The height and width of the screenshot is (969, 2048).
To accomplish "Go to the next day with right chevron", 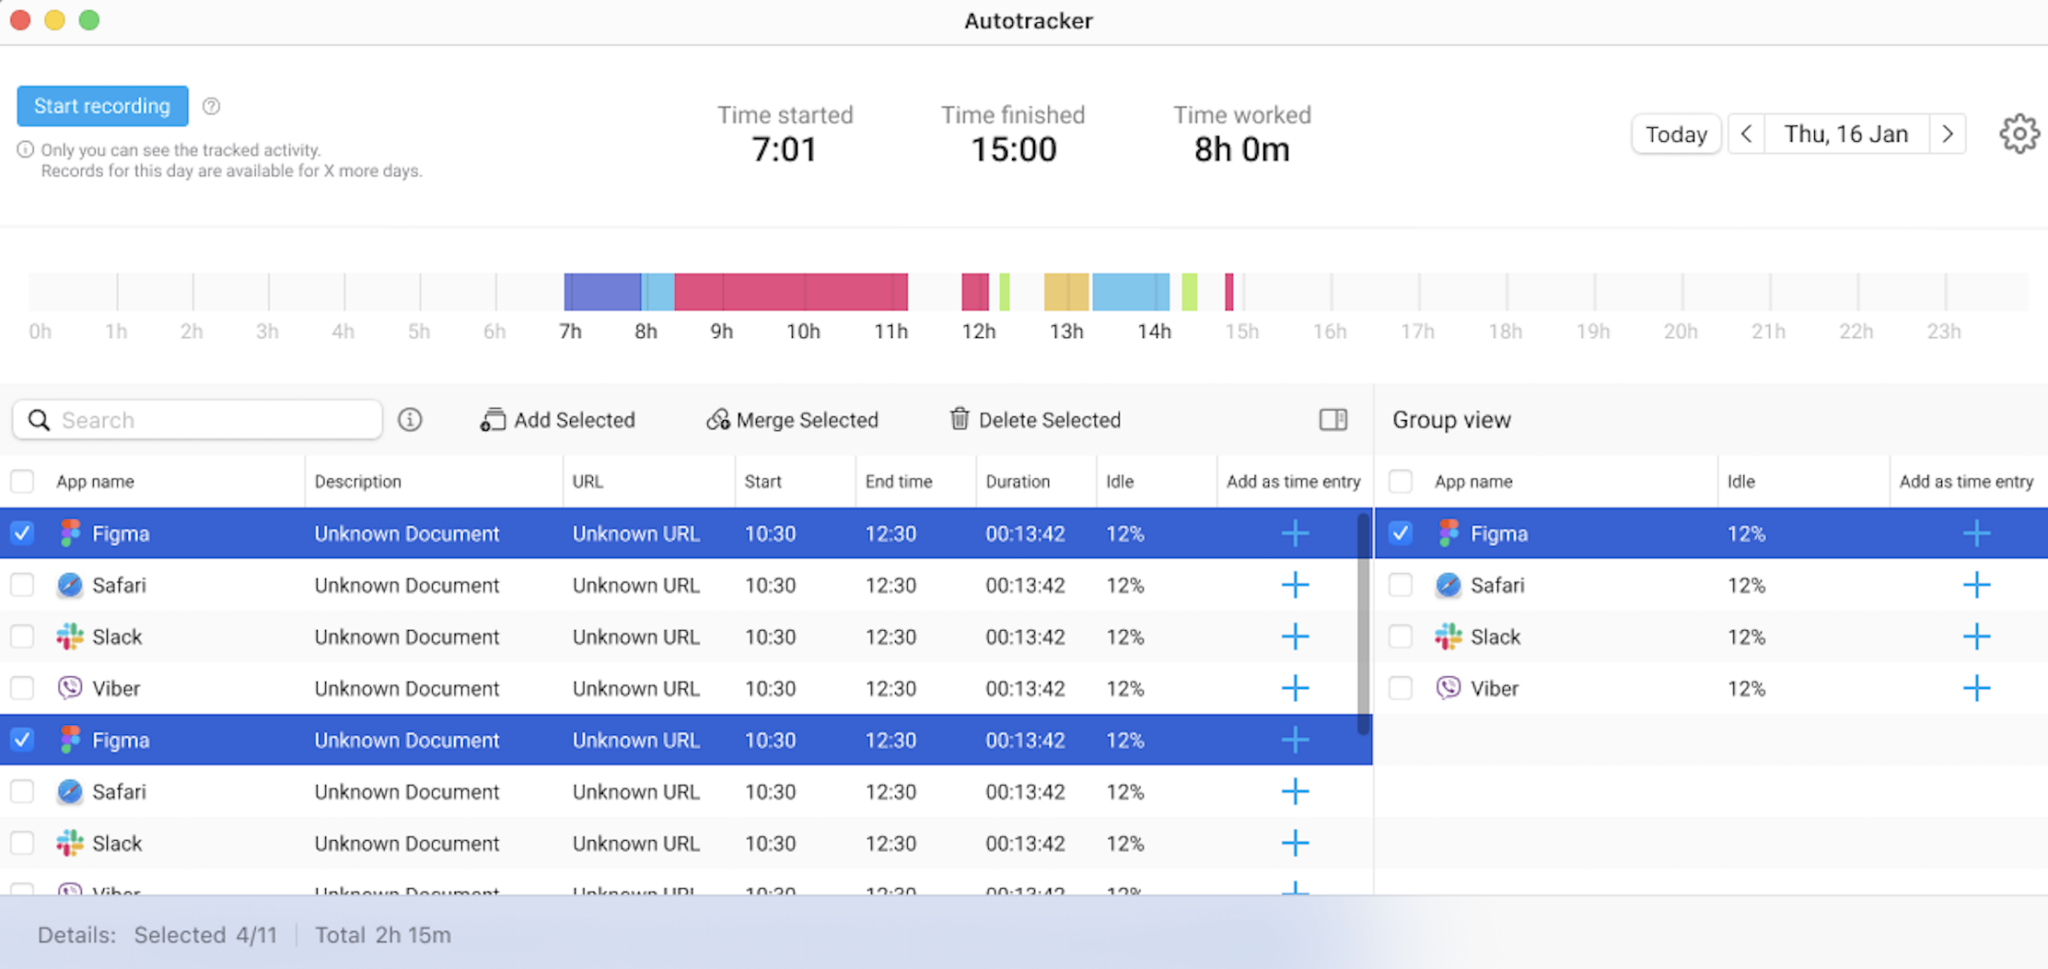I will click(x=1947, y=134).
